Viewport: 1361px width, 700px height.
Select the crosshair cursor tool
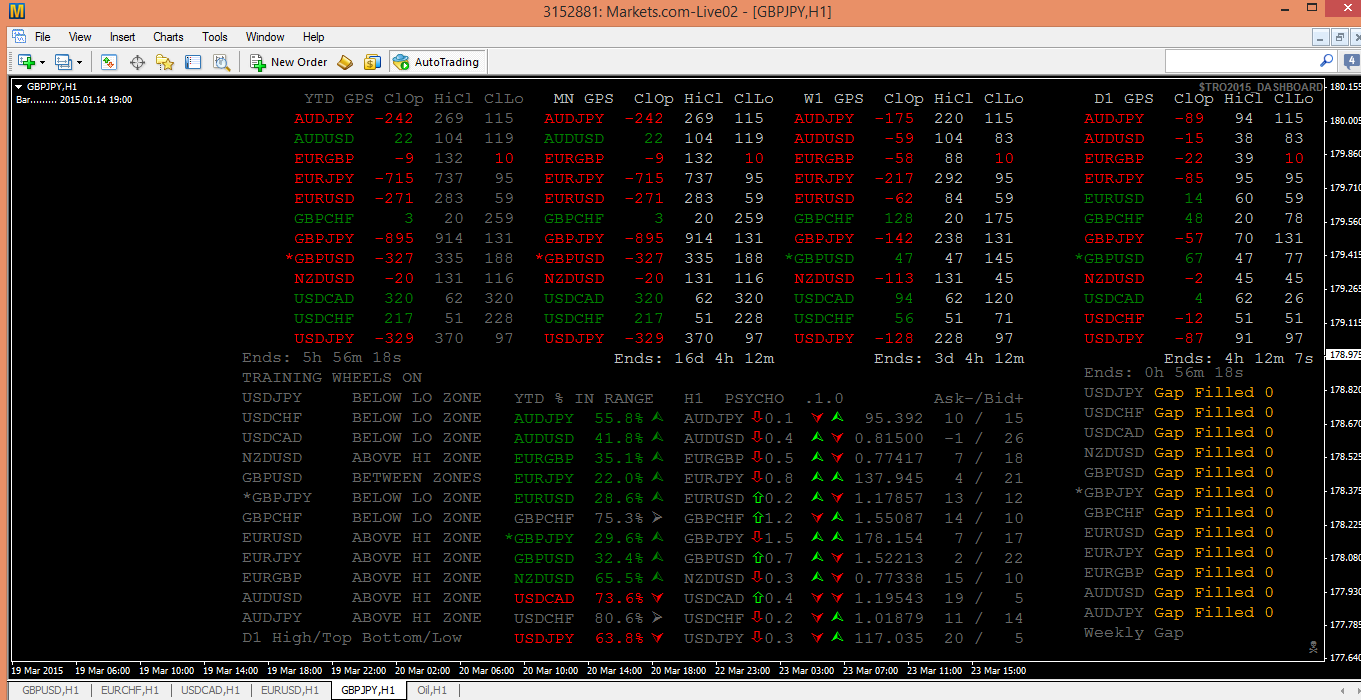pos(137,61)
